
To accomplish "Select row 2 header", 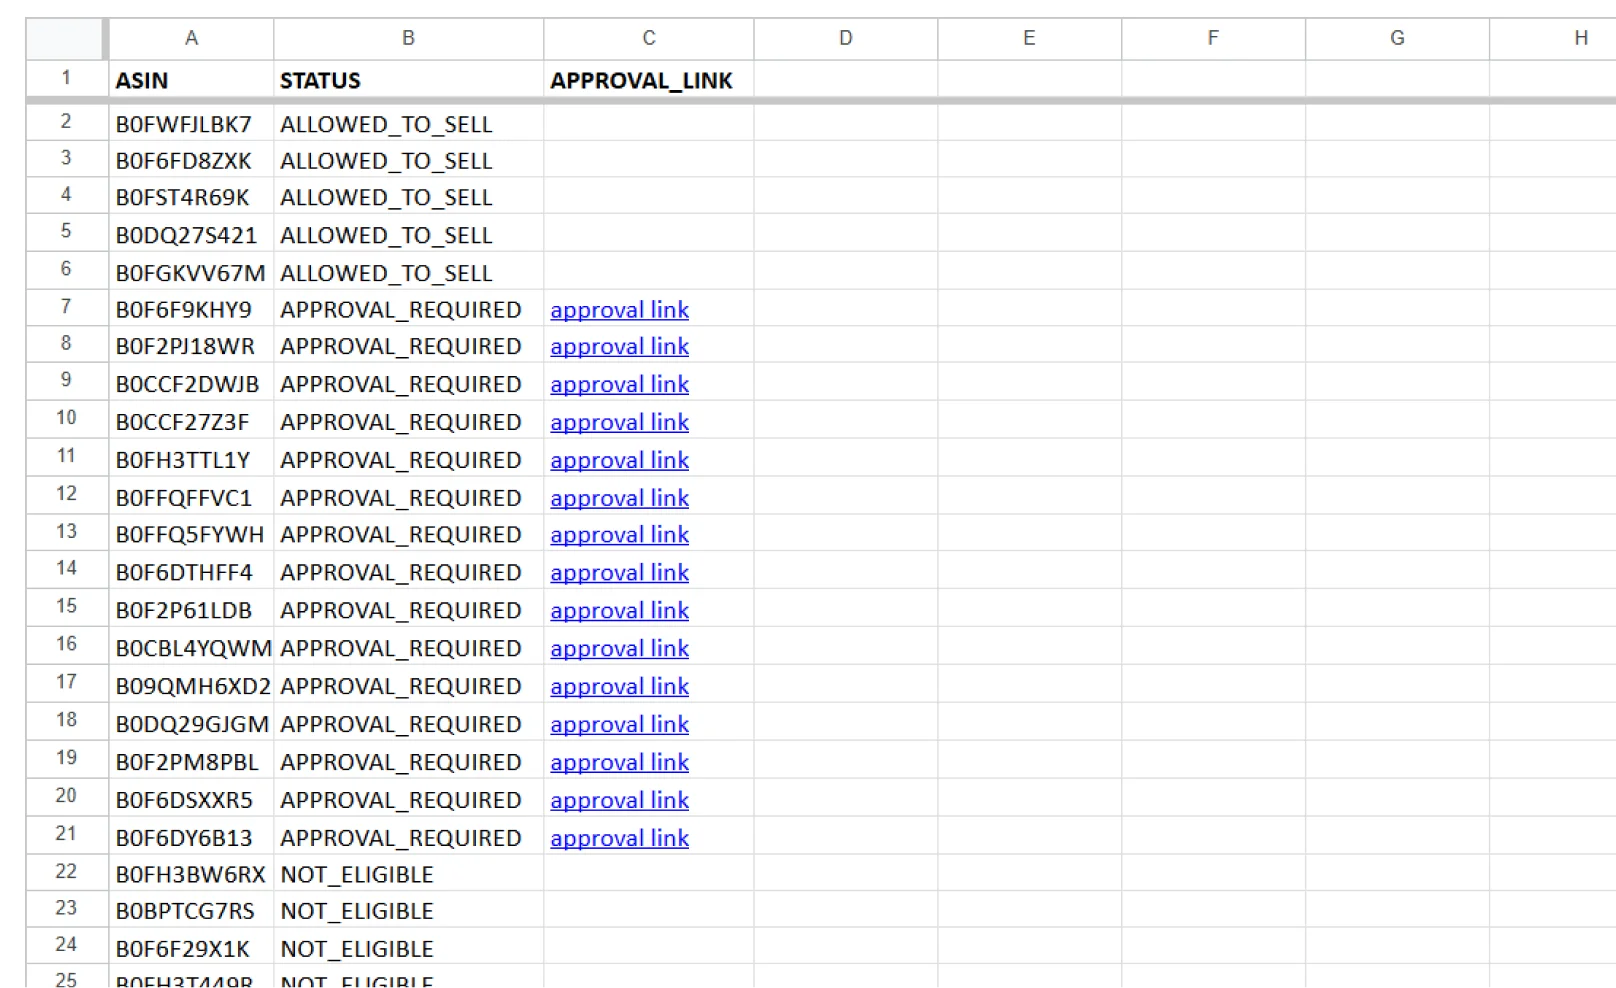I will [x=66, y=122].
